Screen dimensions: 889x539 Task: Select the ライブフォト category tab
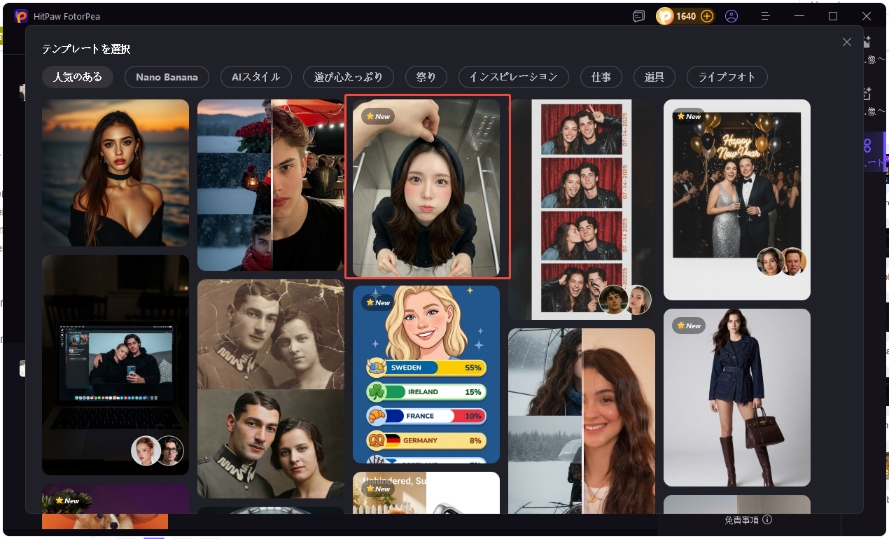[727, 77]
